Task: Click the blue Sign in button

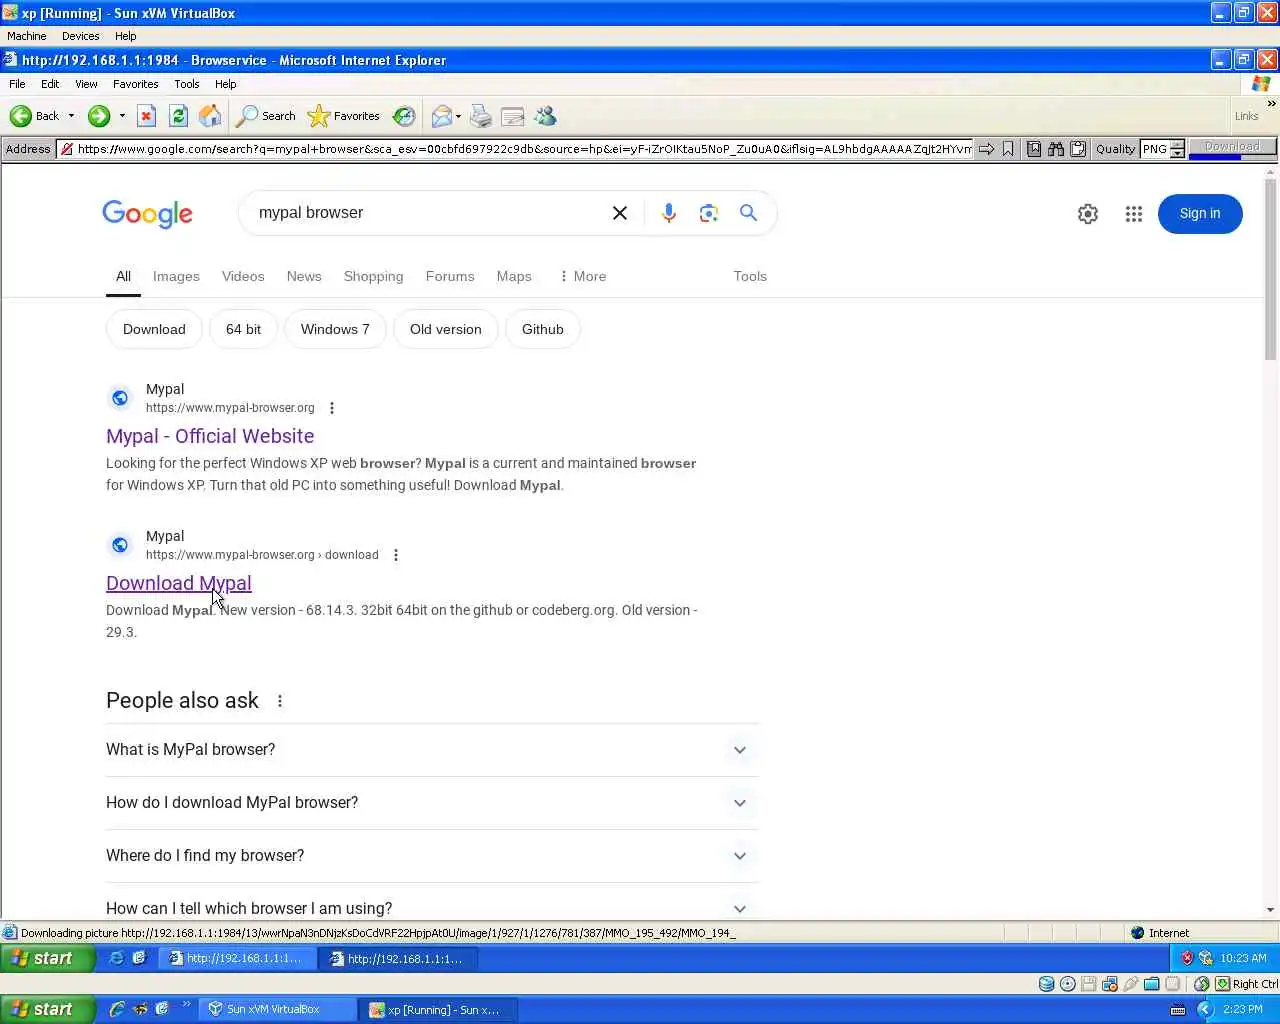Action: pyautogui.click(x=1200, y=214)
